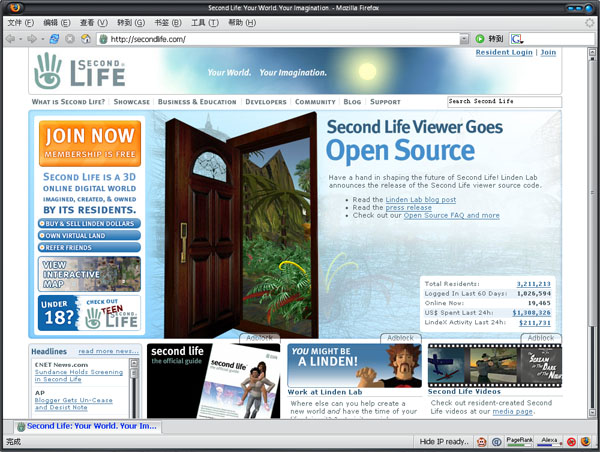This screenshot has height=452, width=600.
Task: Click the red blocked icon in status bar
Action: coord(571,441)
